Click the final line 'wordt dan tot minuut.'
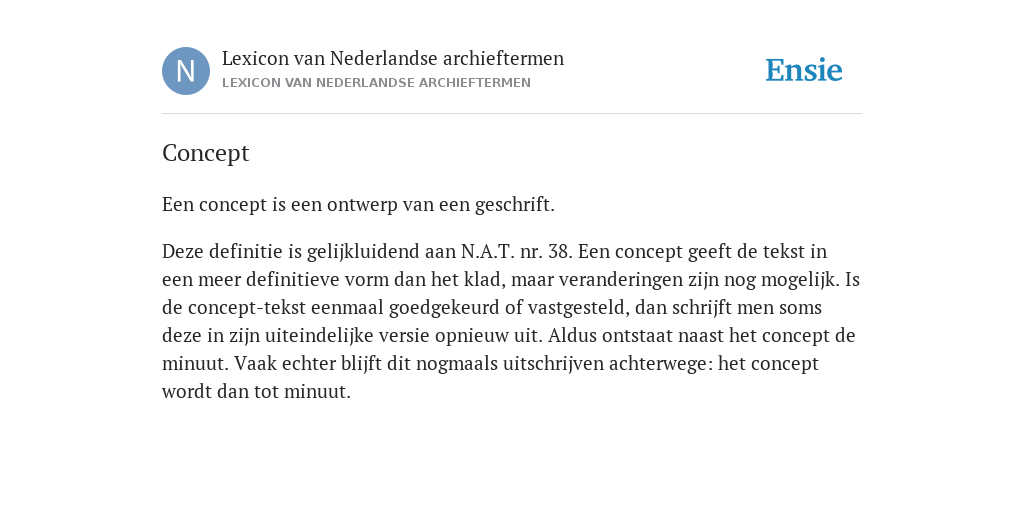The height and width of the screenshot is (512, 1024). coord(257,392)
